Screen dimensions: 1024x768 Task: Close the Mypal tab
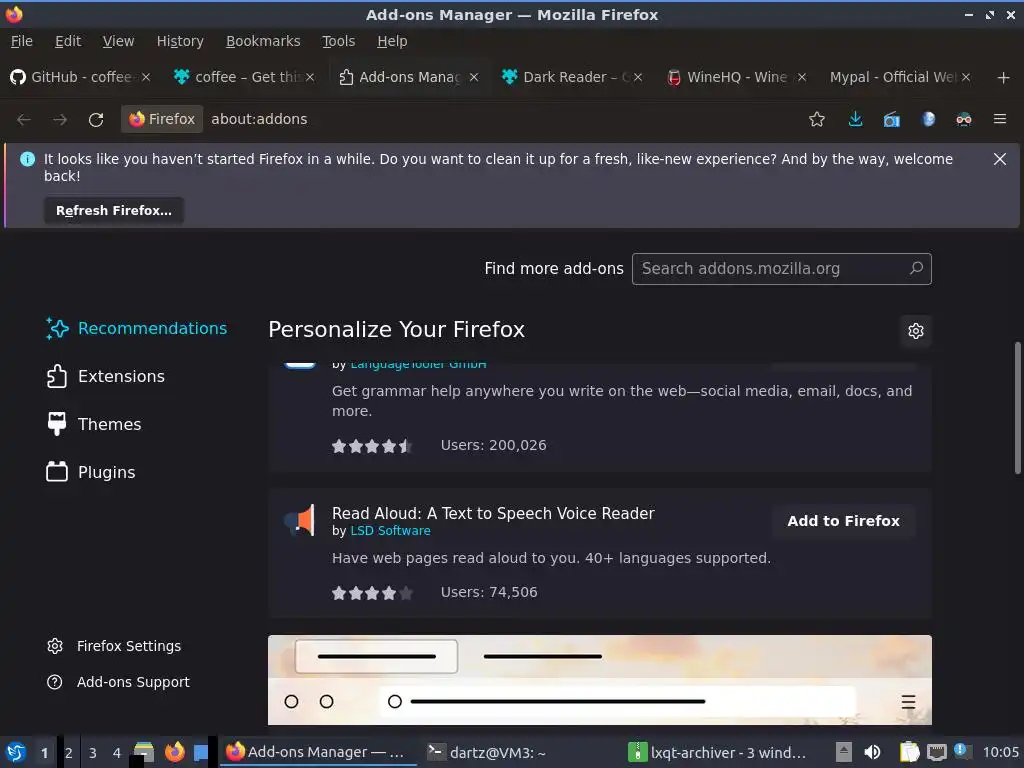966,77
